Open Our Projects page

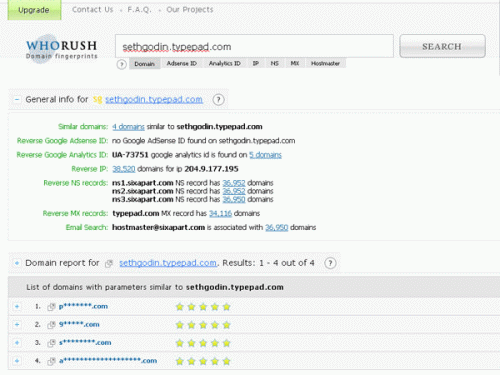coord(190,10)
